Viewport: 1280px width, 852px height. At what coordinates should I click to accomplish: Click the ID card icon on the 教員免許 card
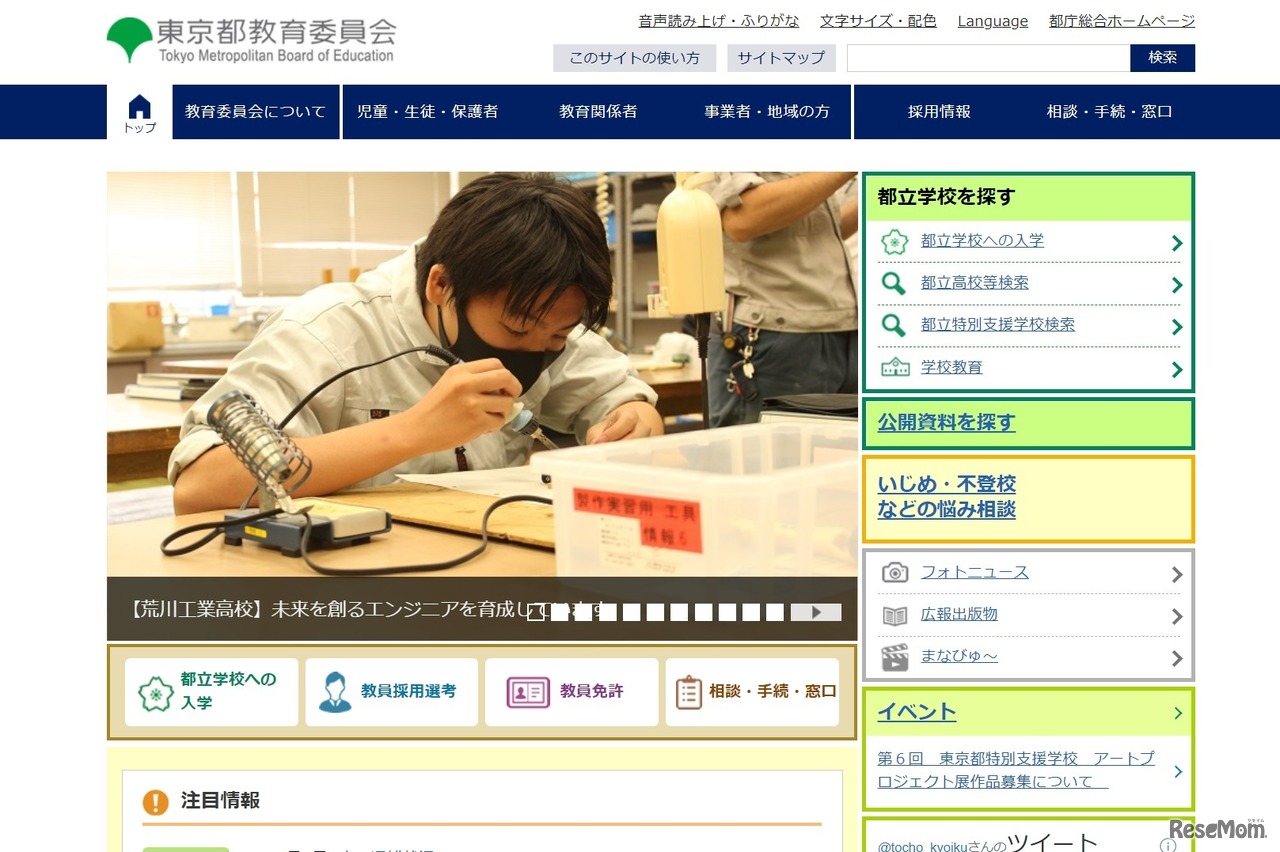click(x=528, y=692)
